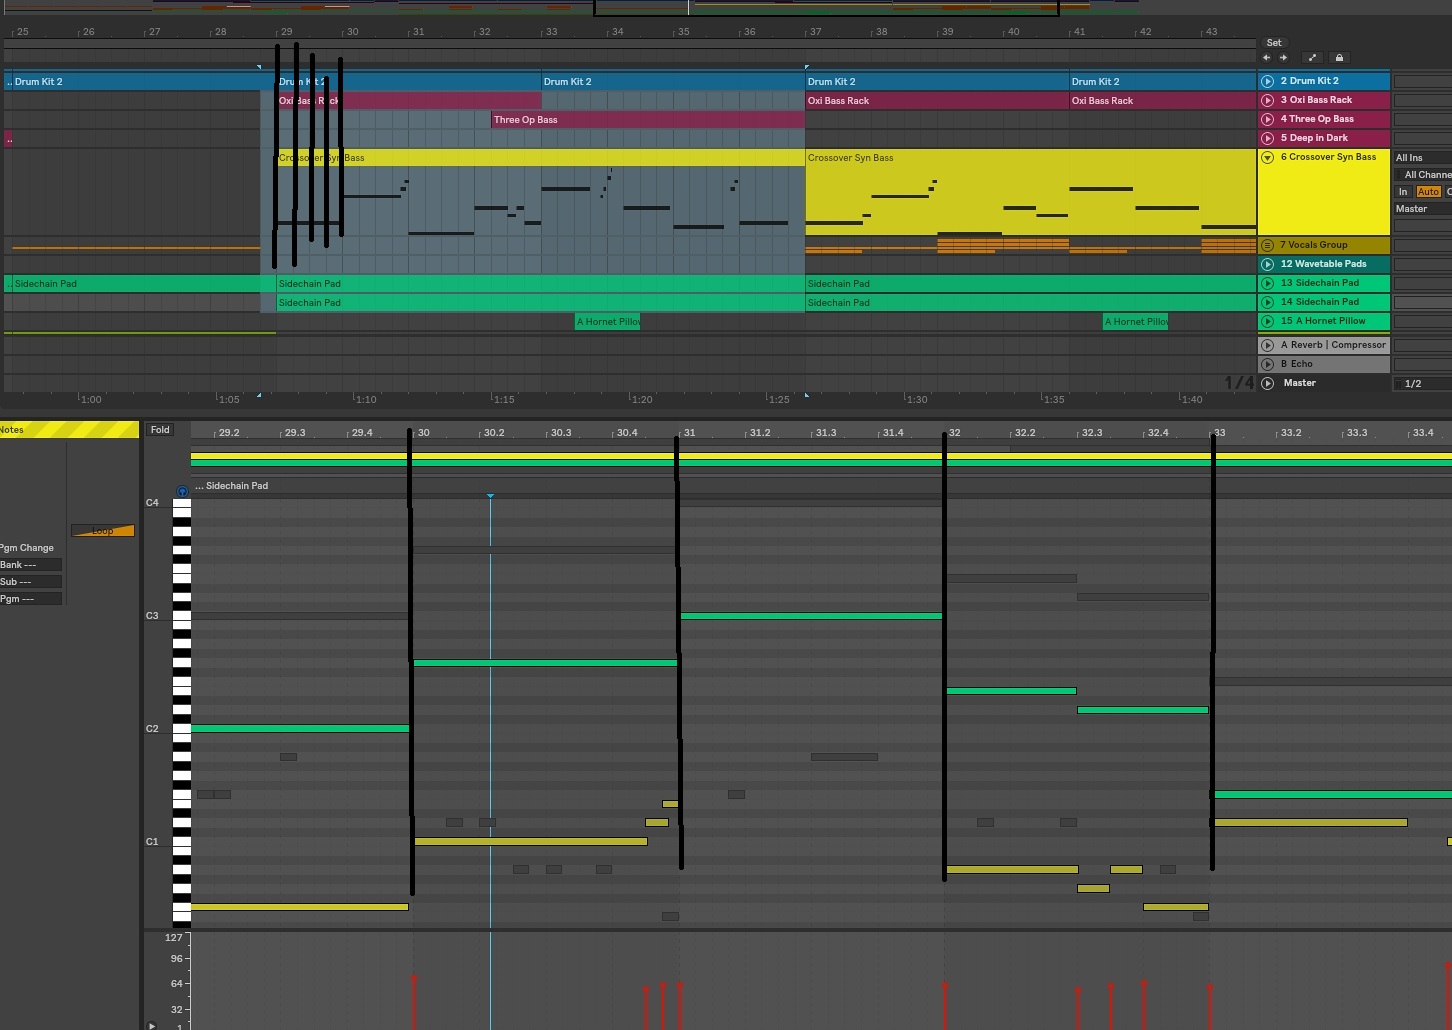Unfold the Master track
This screenshot has height=1030, width=1452.
1268,383
